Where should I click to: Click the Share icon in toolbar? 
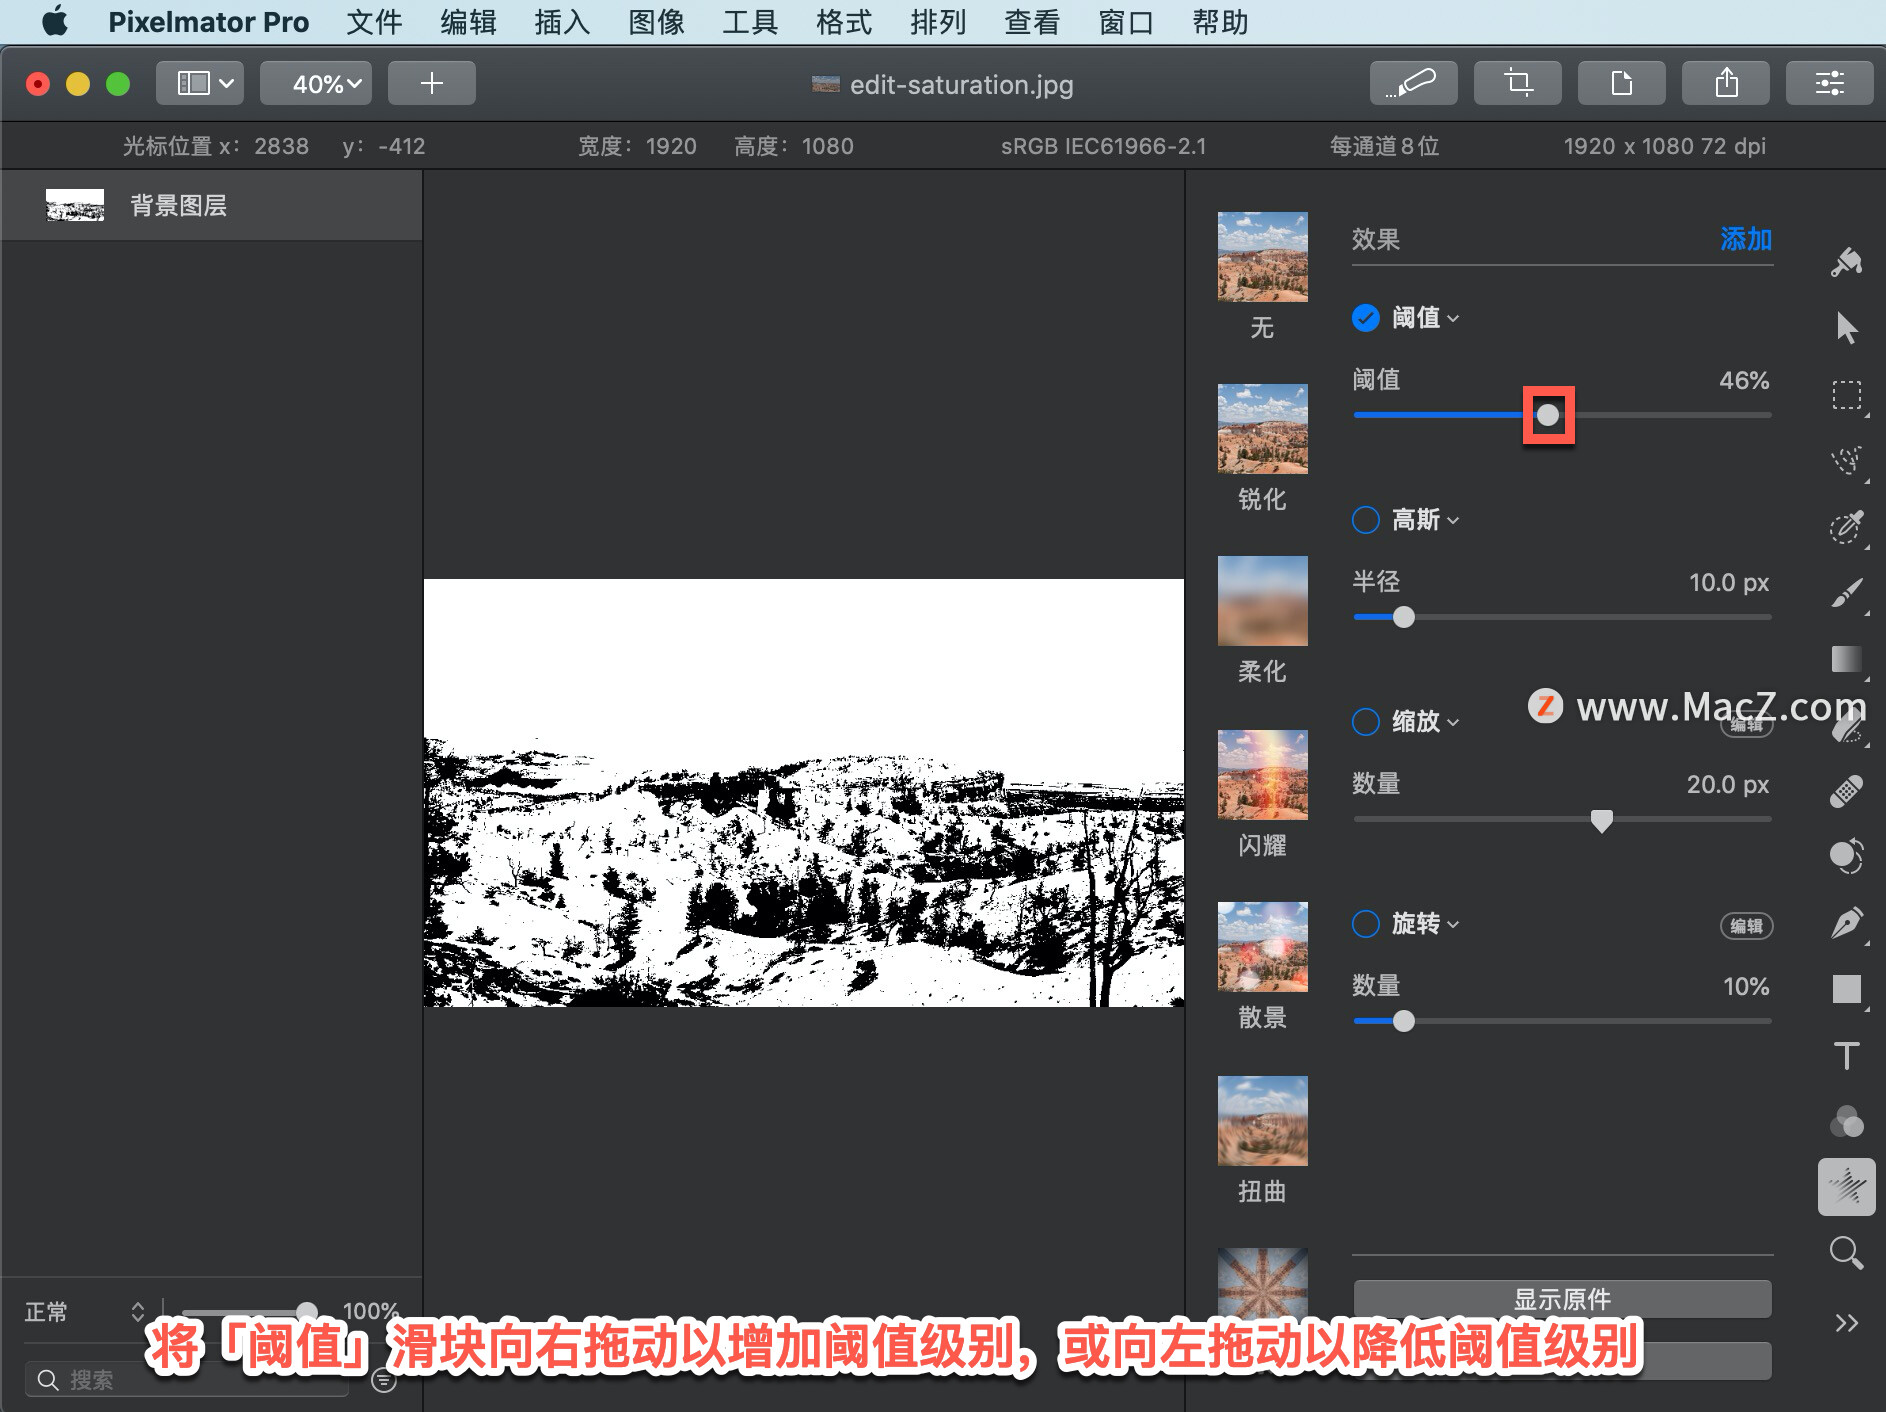(1726, 83)
